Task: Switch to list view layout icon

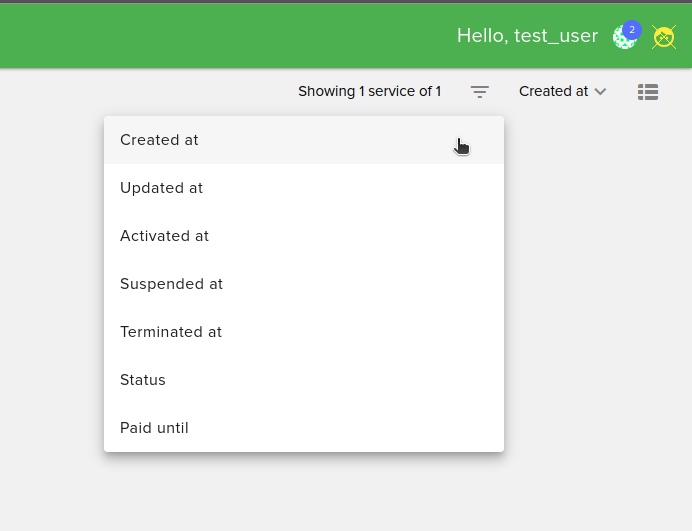Action: pos(648,92)
